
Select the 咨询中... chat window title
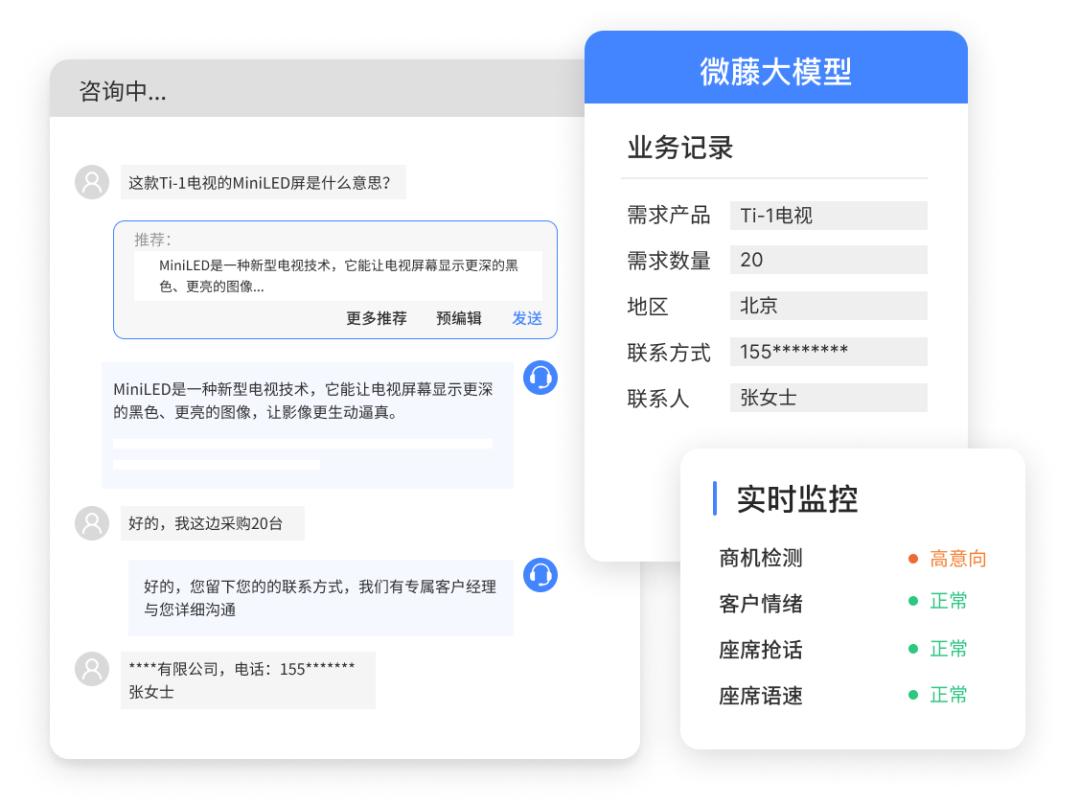click(x=123, y=93)
